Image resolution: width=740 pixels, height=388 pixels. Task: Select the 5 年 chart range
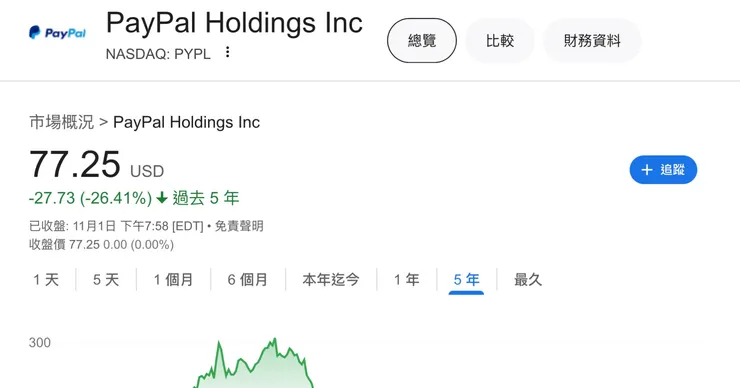tap(466, 280)
